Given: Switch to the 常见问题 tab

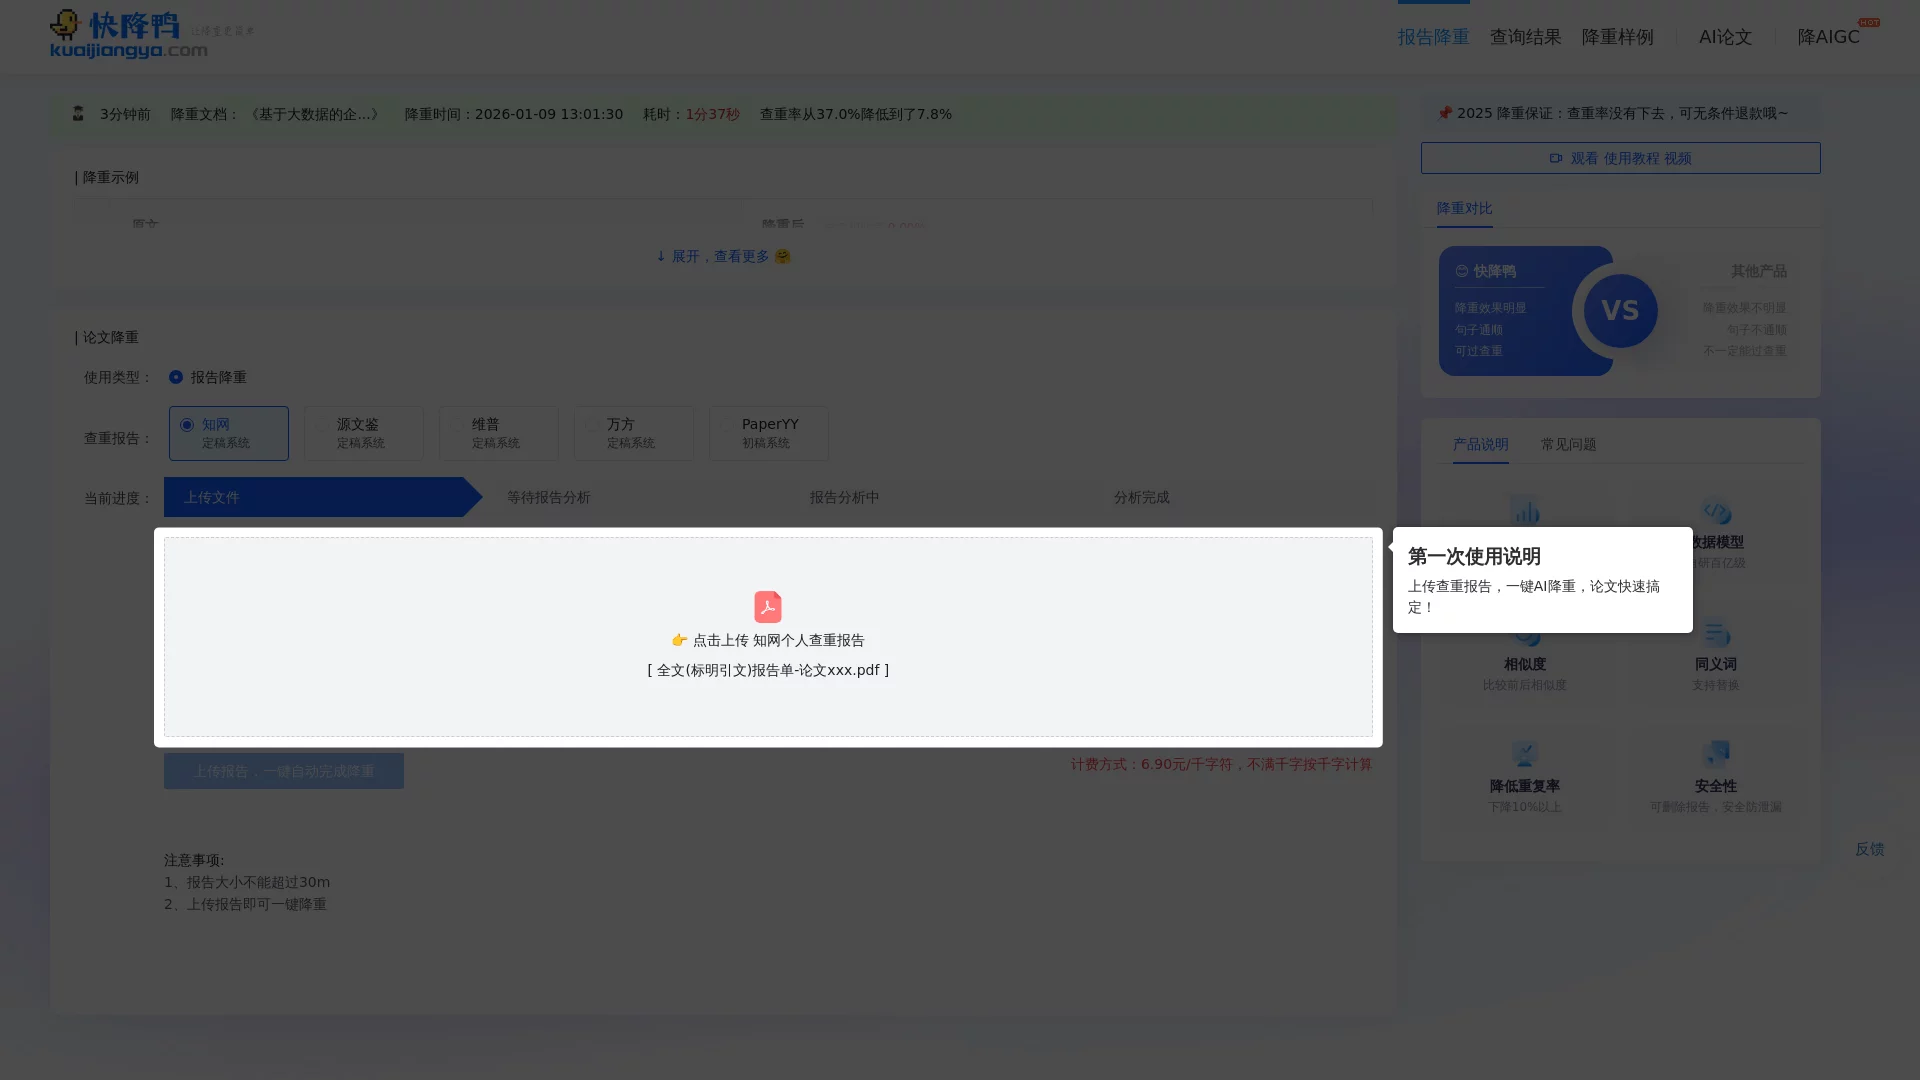Looking at the screenshot, I should coord(1567,444).
